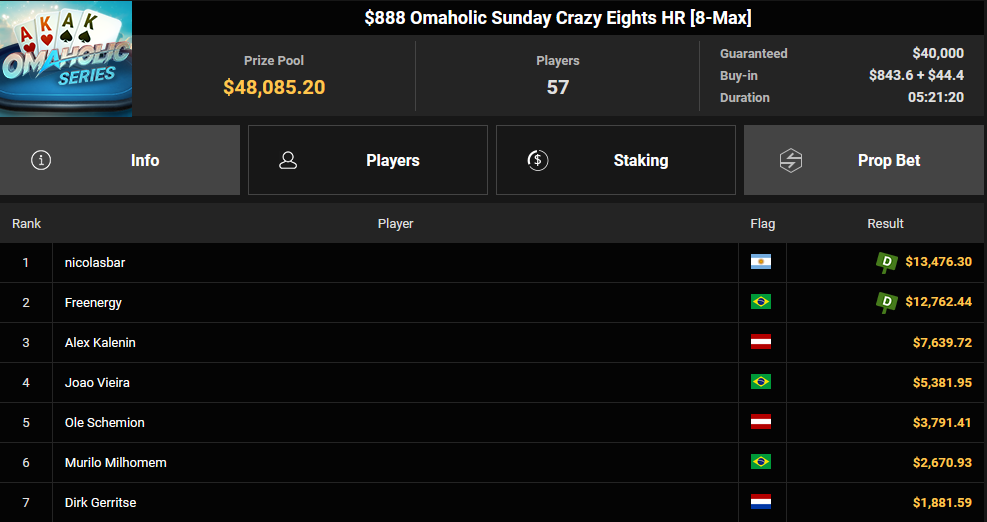Screen dimensions: 987x522
Task: Click the Prop Bet hexagon icon
Action: coord(791,160)
